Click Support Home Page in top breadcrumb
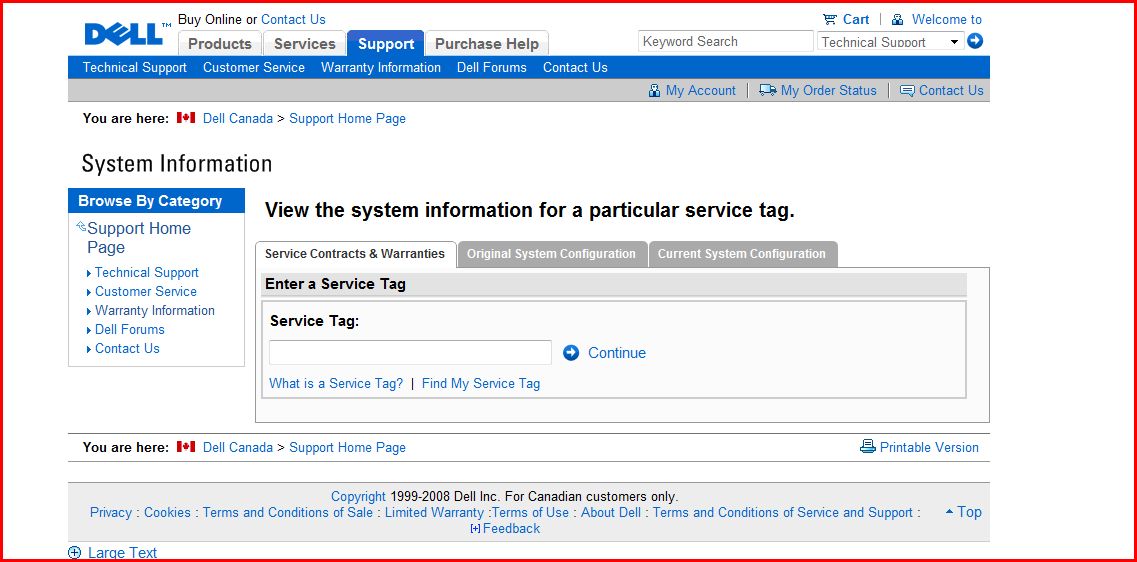This screenshot has height=562, width=1137. pos(347,118)
